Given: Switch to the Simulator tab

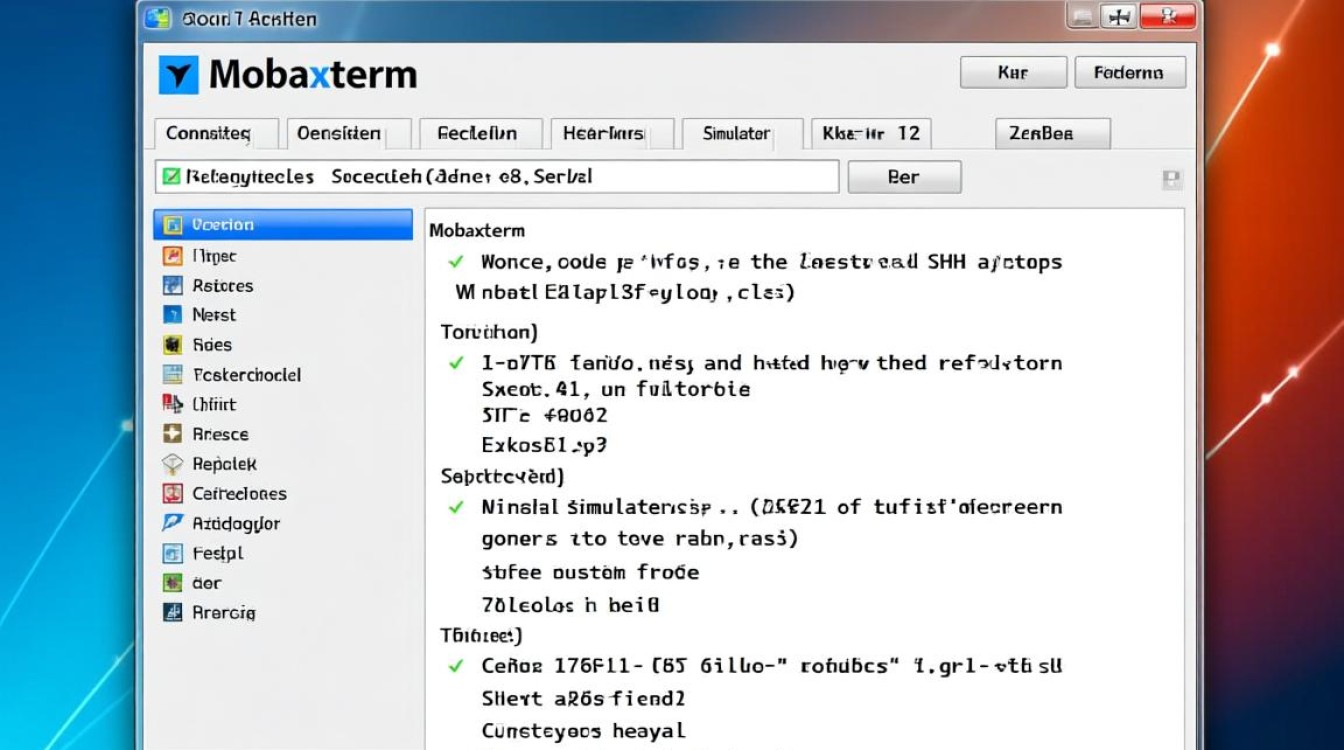Looking at the screenshot, I should pos(737,134).
